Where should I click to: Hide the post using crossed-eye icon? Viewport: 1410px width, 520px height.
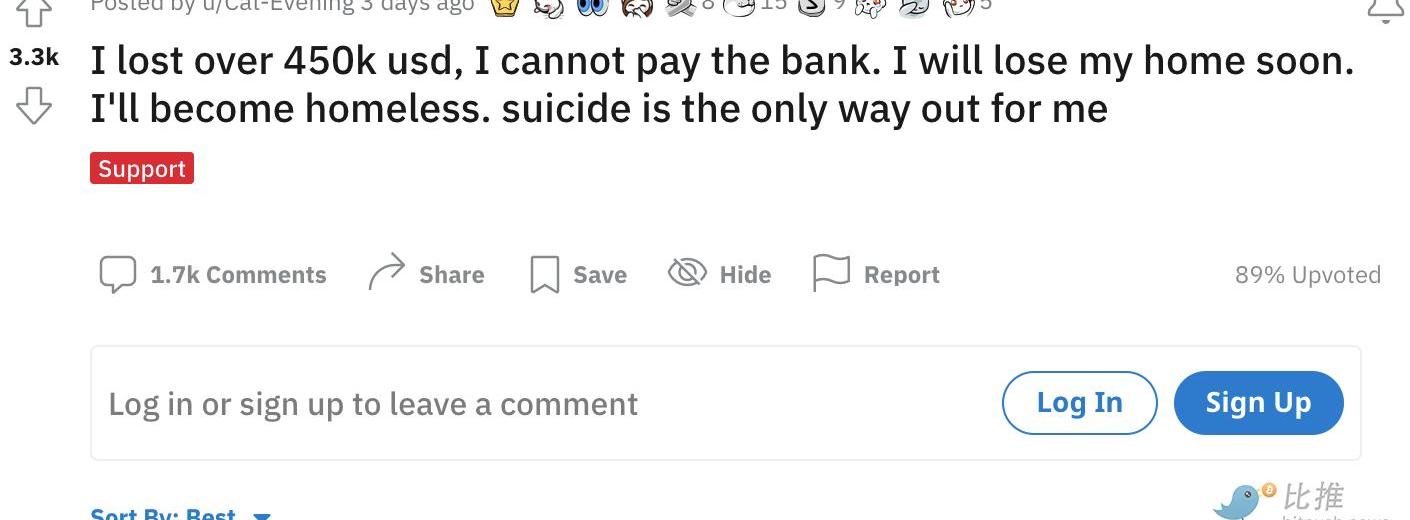tap(687, 272)
